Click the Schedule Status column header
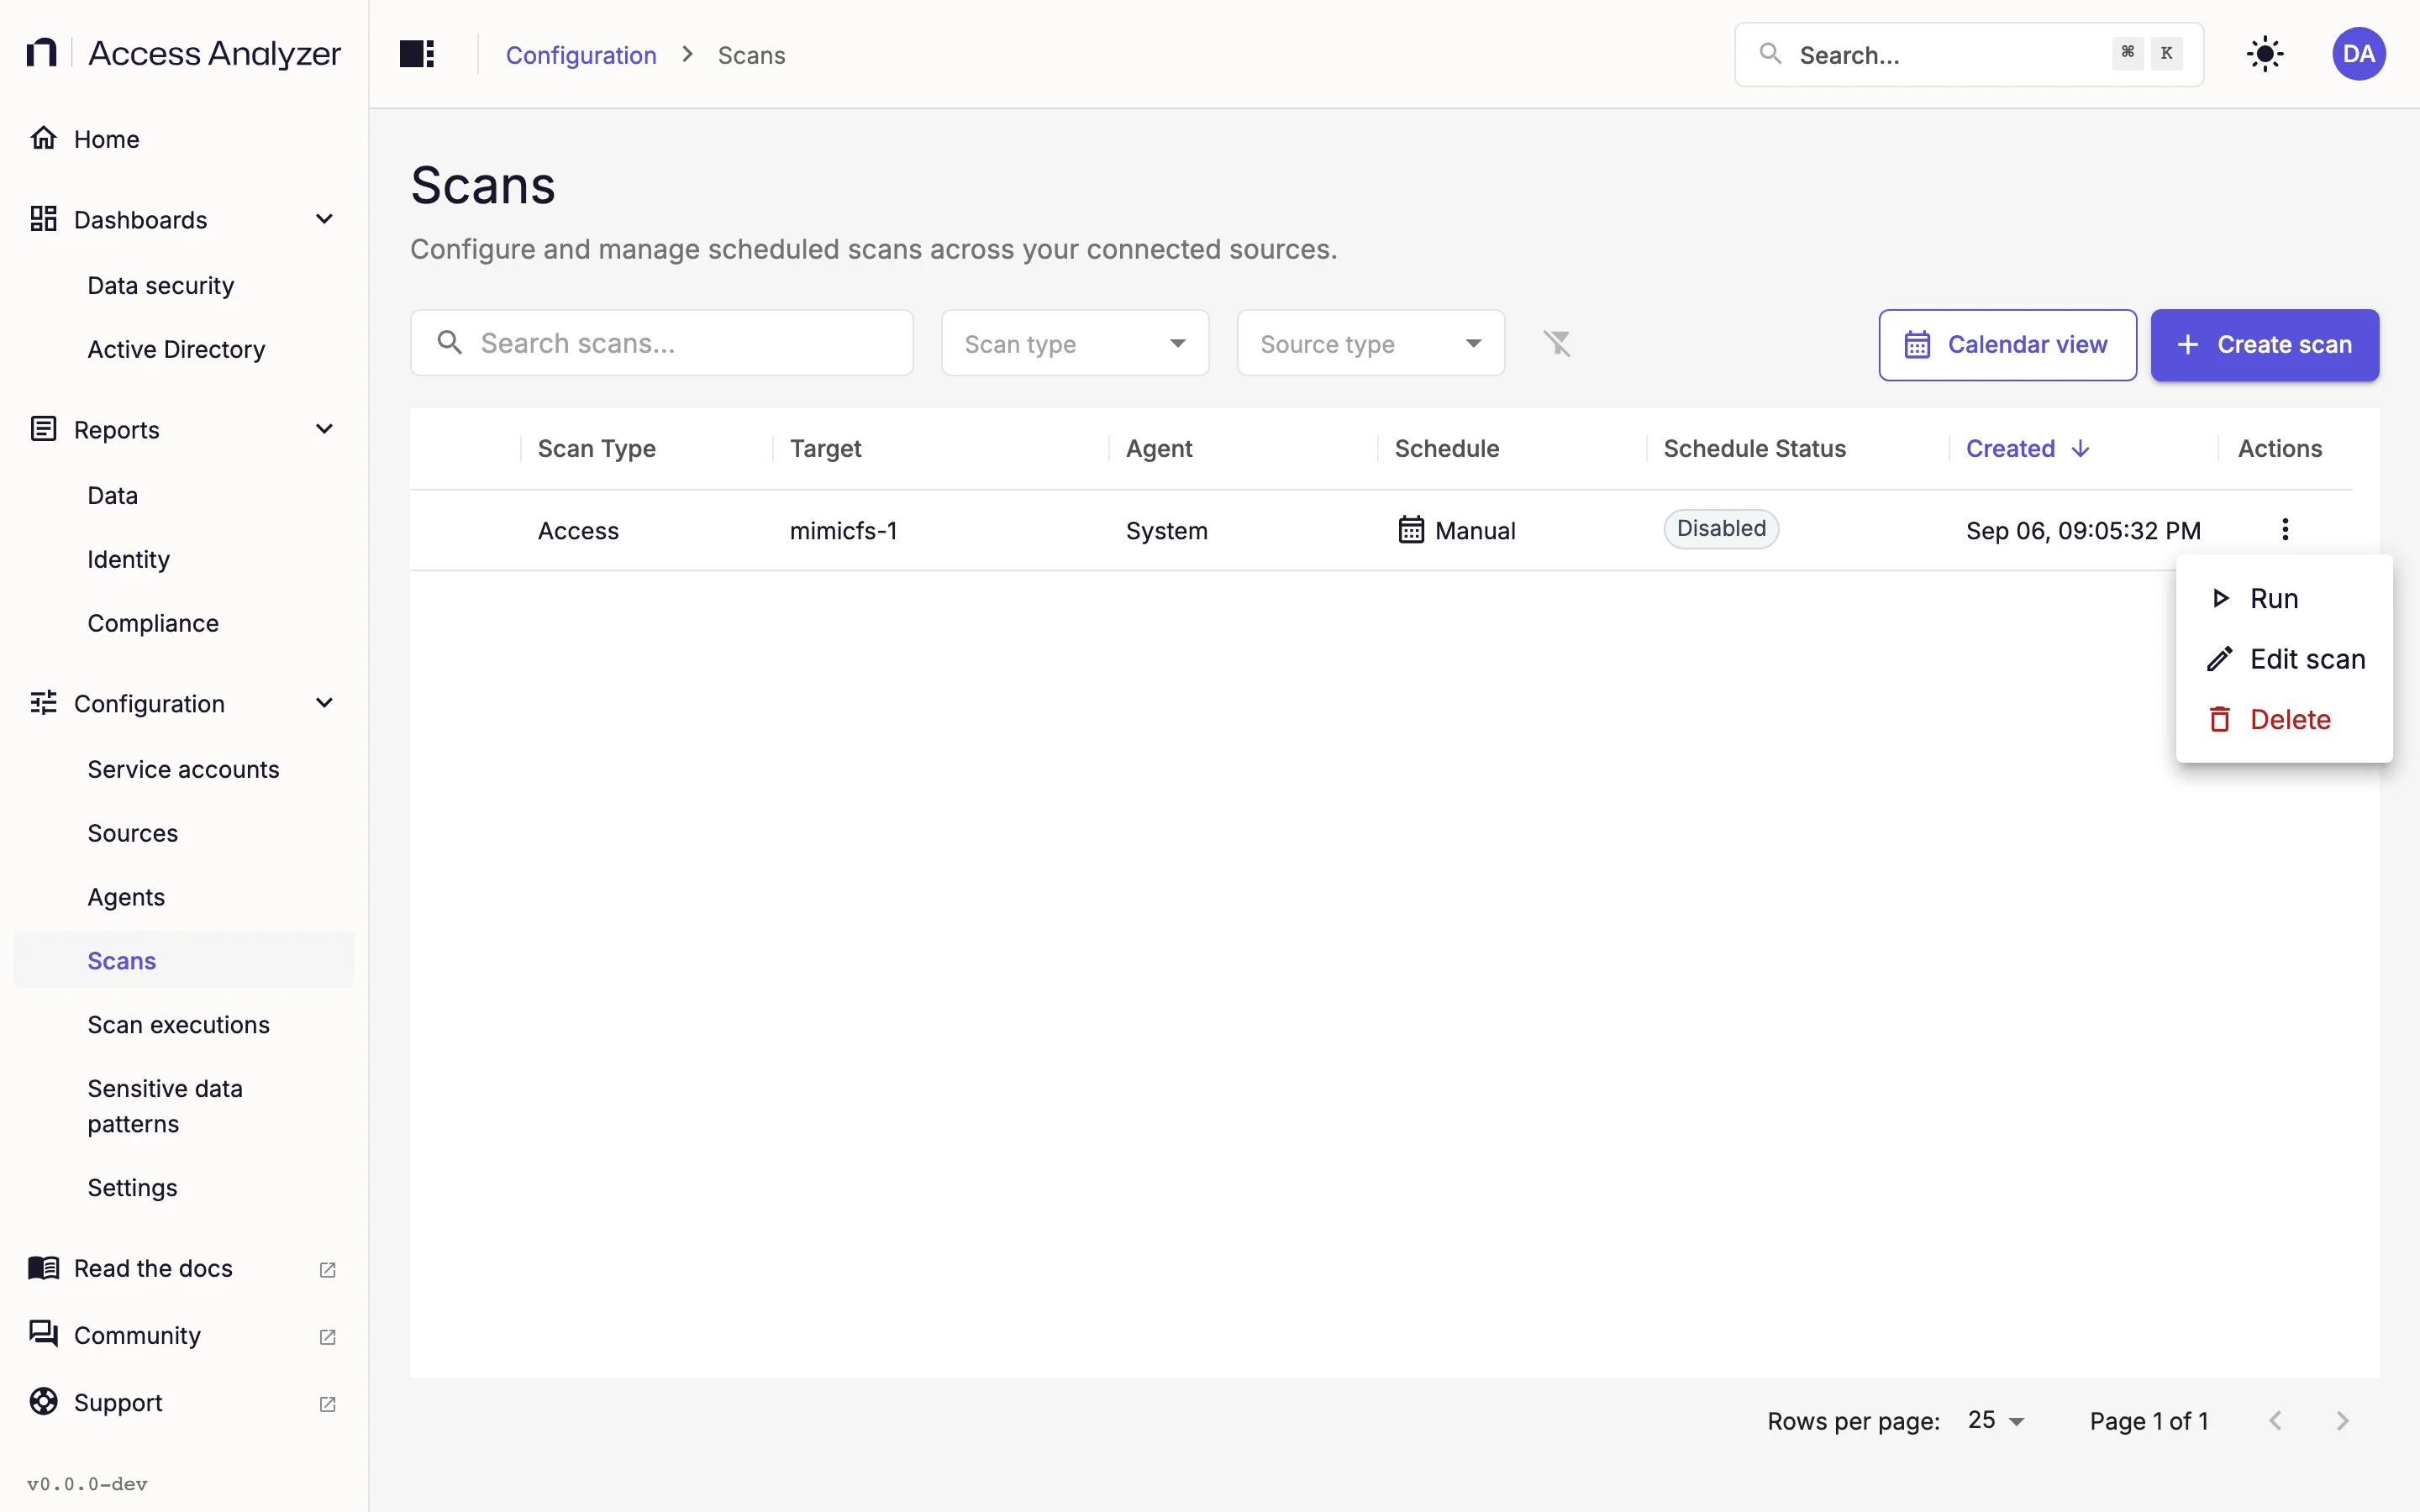Viewport: 2420px width, 1512px height. [x=1754, y=449]
